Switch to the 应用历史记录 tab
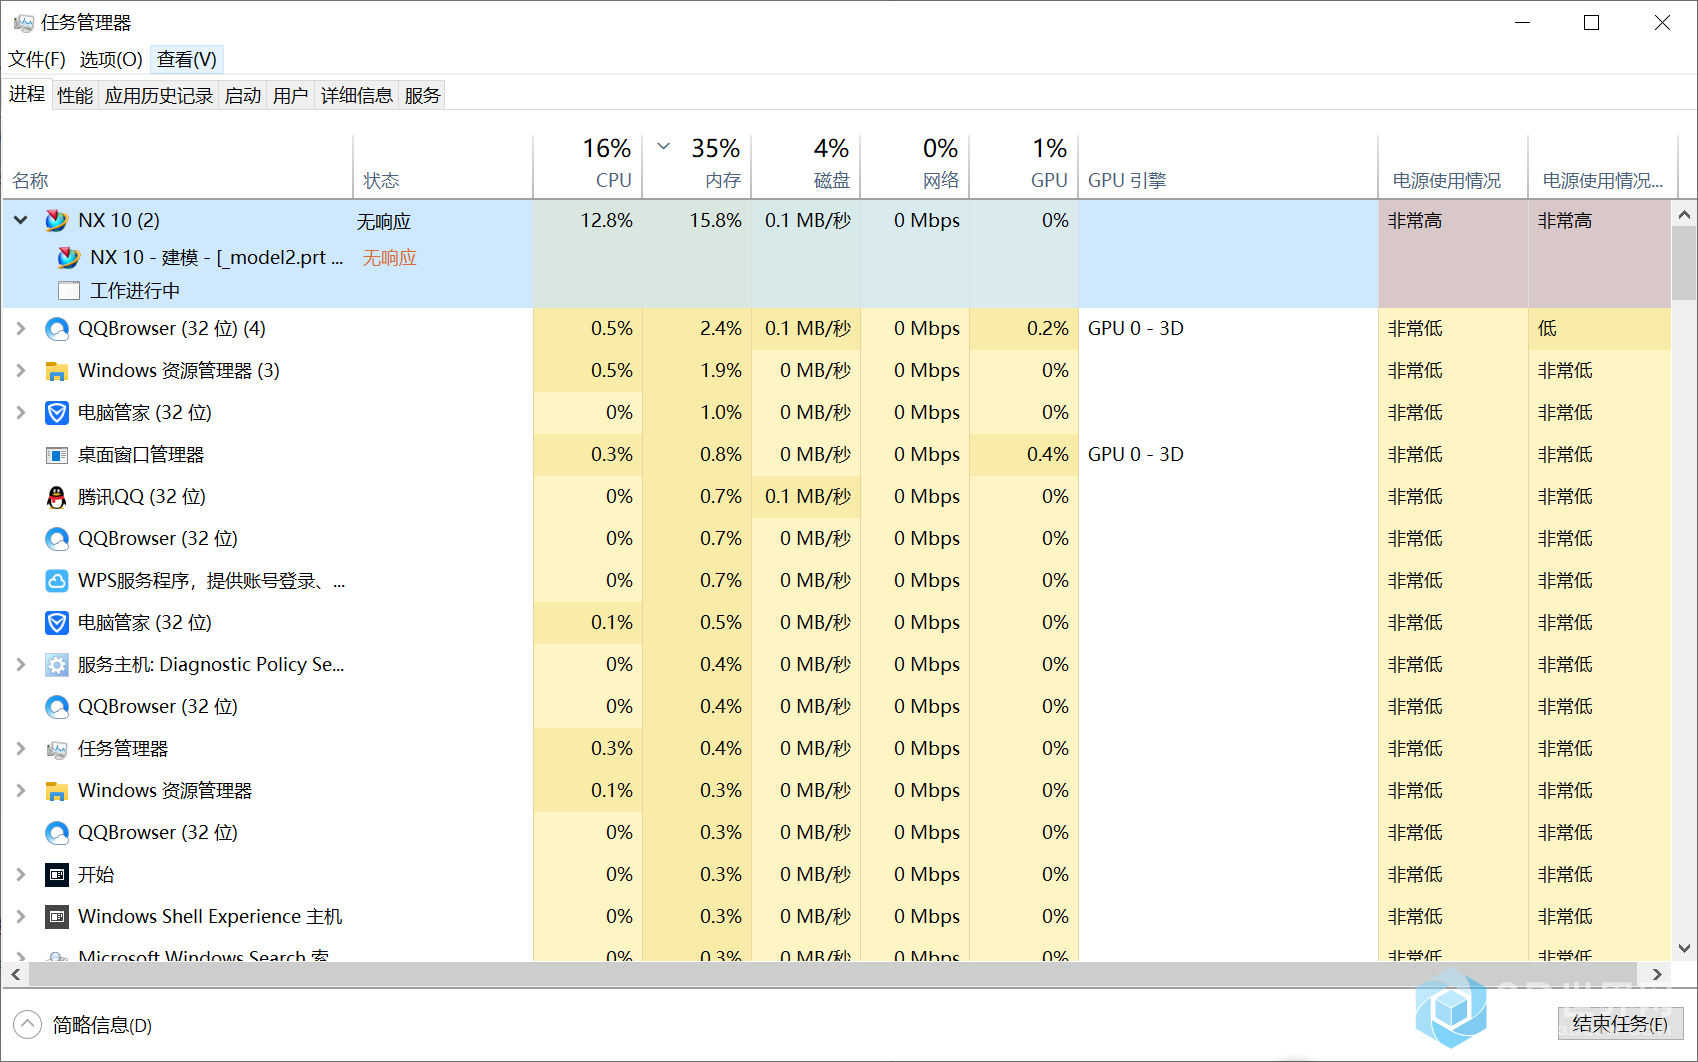 [159, 96]
